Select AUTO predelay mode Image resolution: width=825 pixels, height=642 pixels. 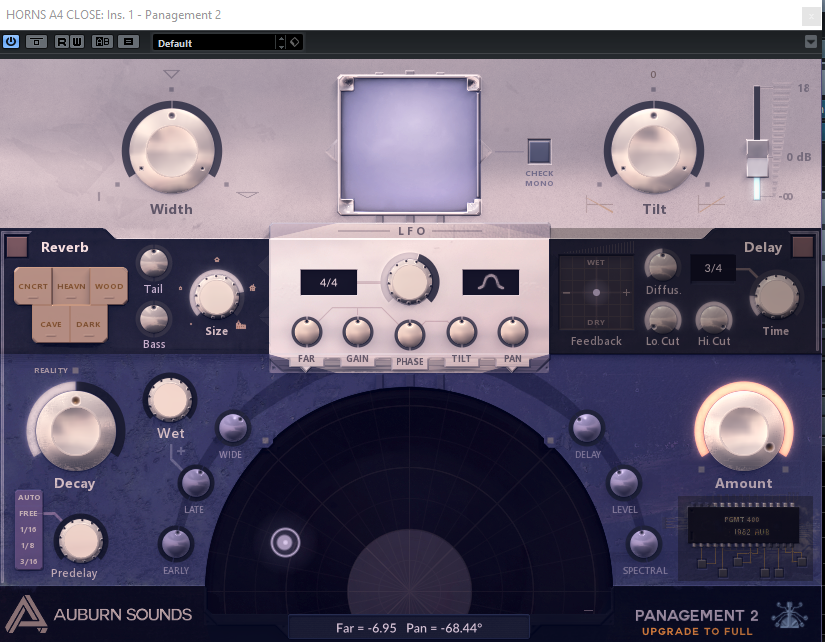tap(29, 497)
